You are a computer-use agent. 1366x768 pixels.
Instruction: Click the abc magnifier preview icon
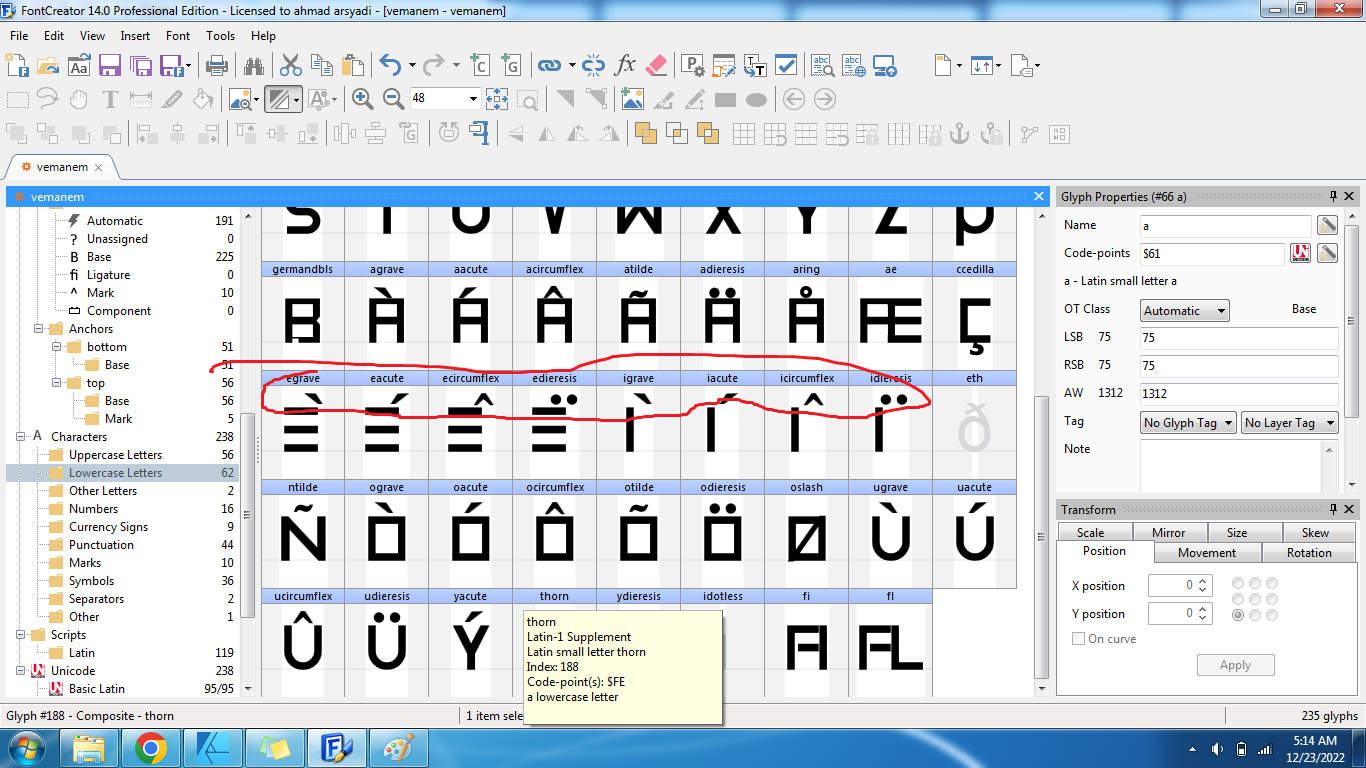pos(823,66)
